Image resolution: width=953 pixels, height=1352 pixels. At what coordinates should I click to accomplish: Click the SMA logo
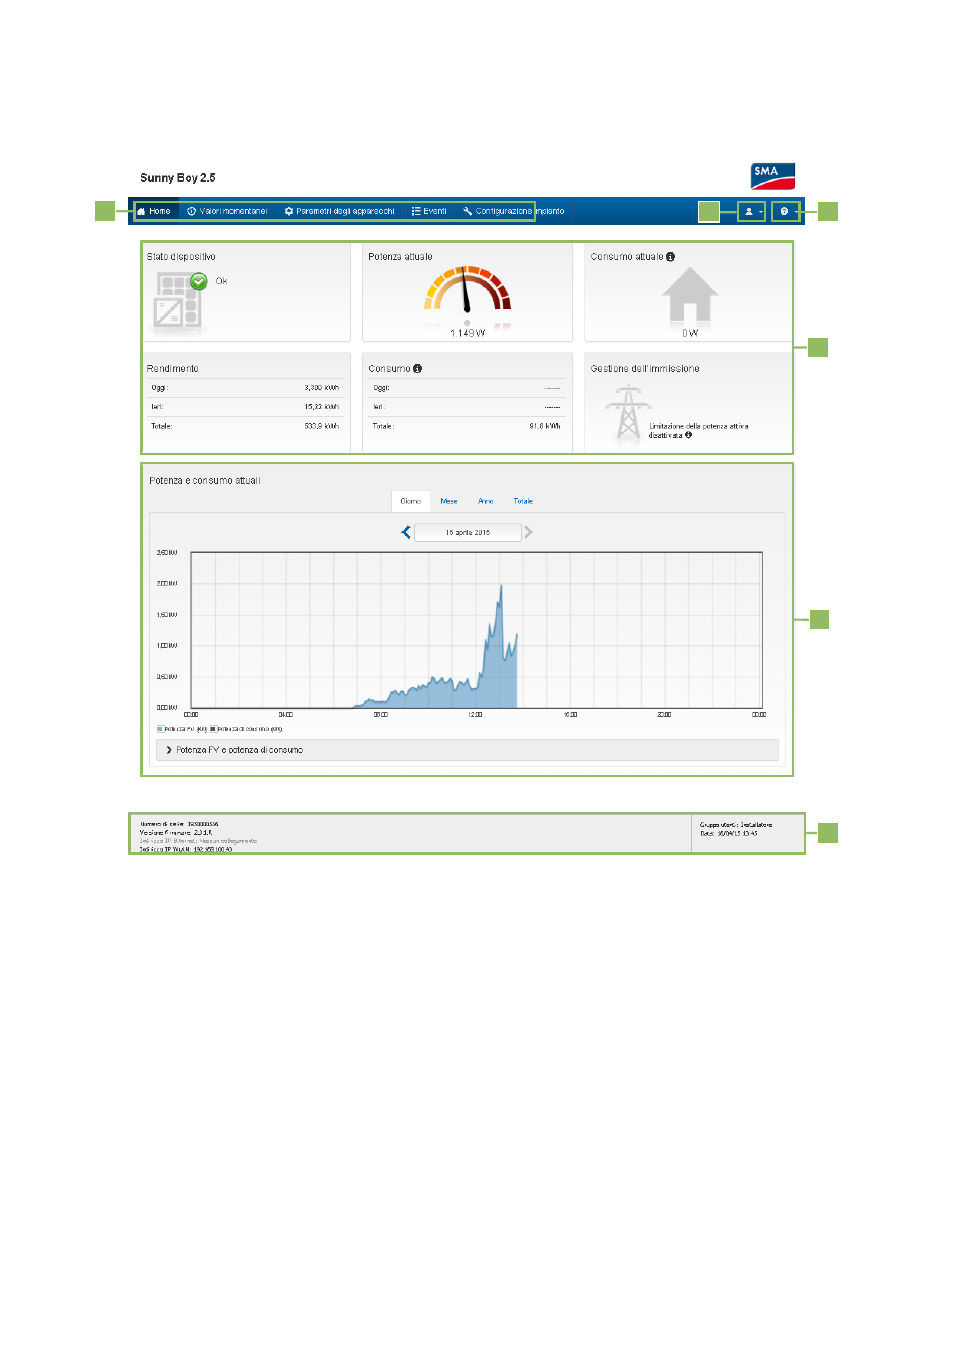point(773,176)
